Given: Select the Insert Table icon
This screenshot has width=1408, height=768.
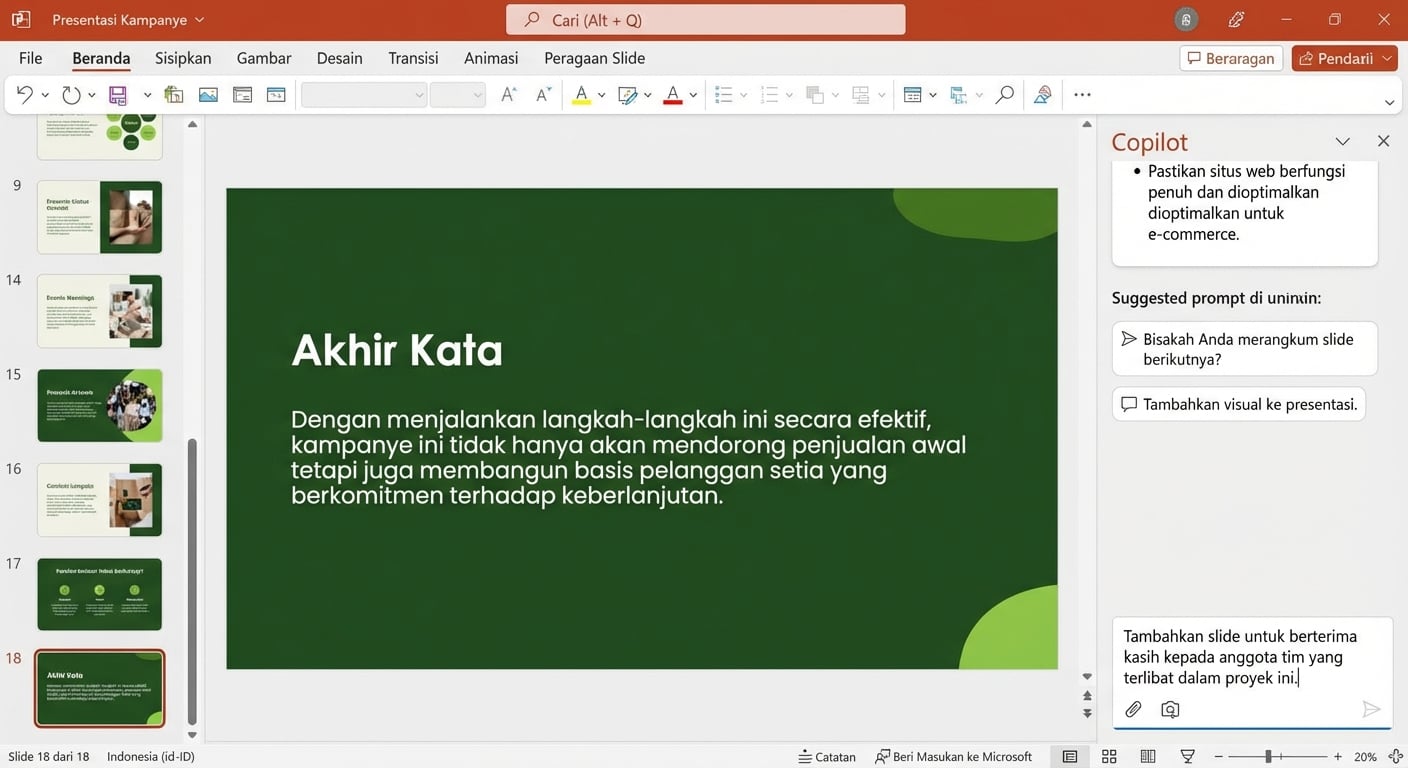Looking at the screenshot, I should 913,94.
